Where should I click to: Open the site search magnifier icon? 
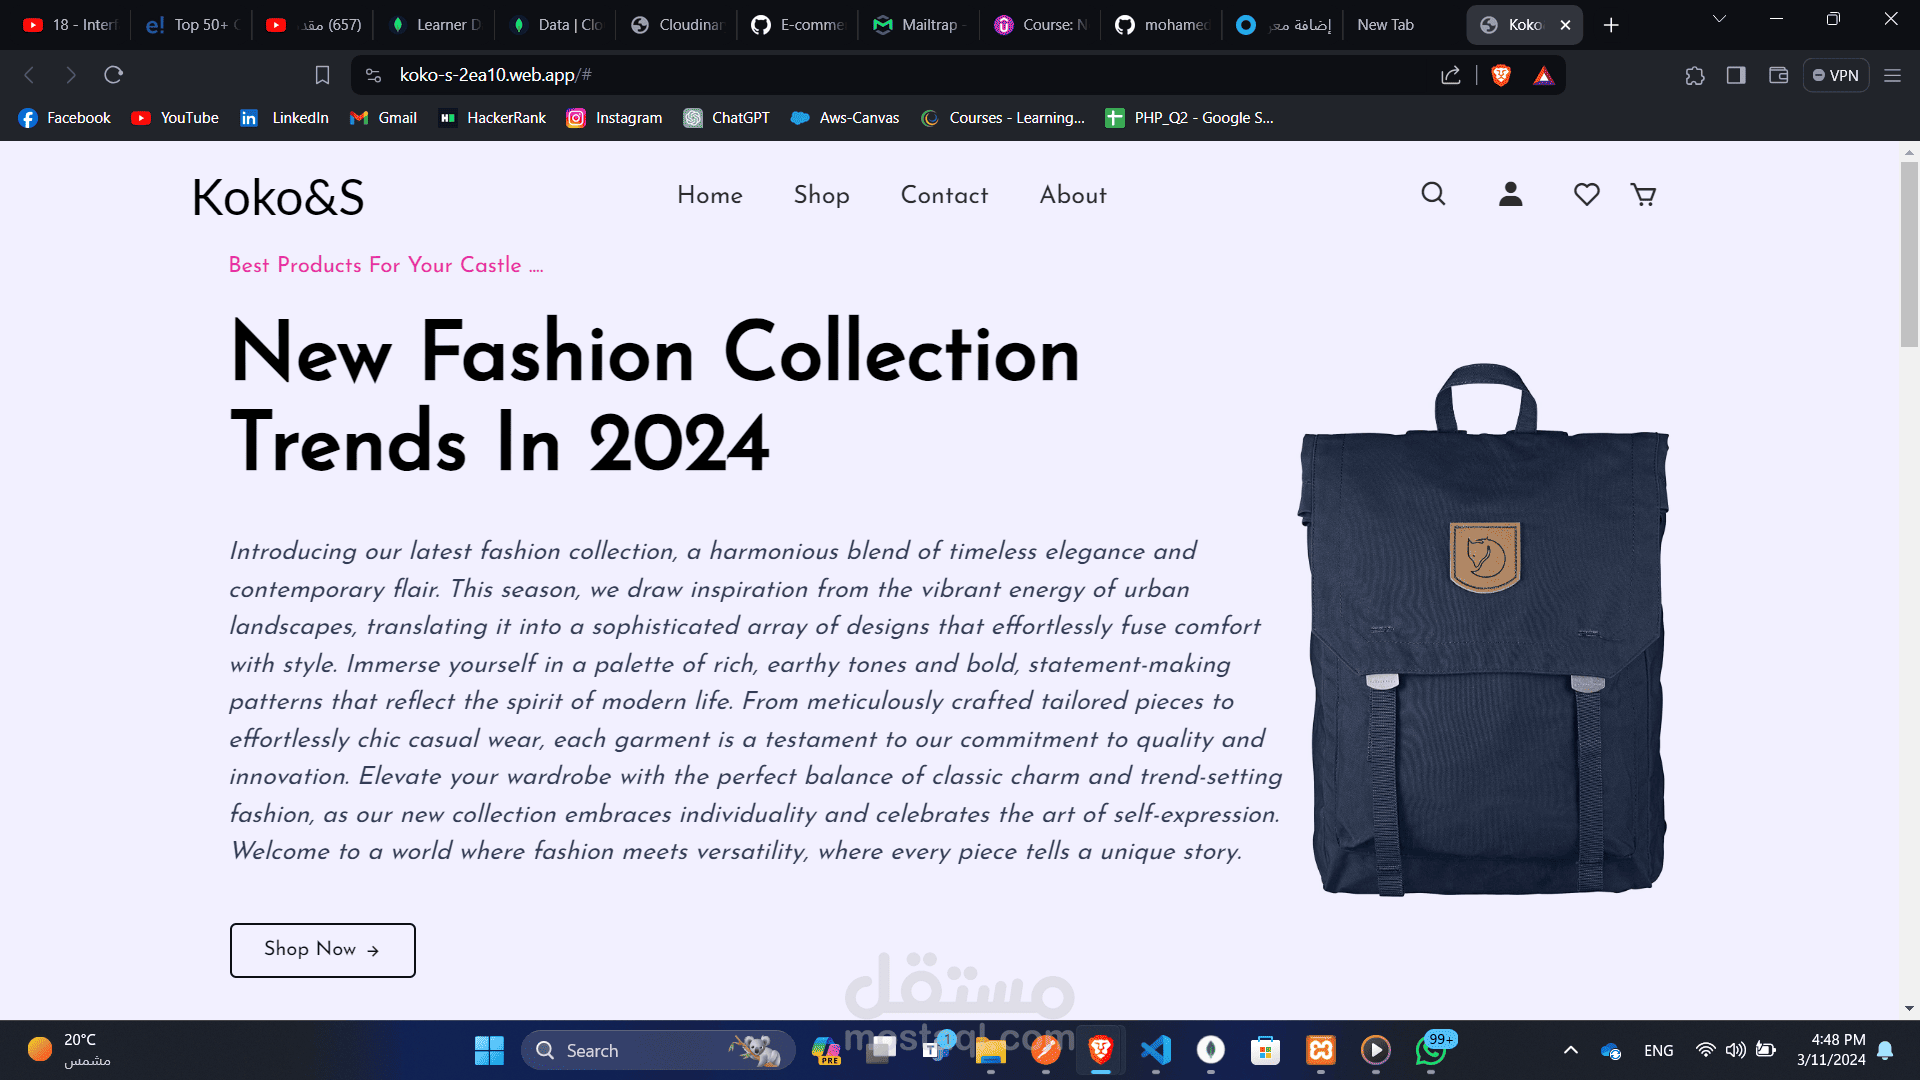(x=1433, y=194)
